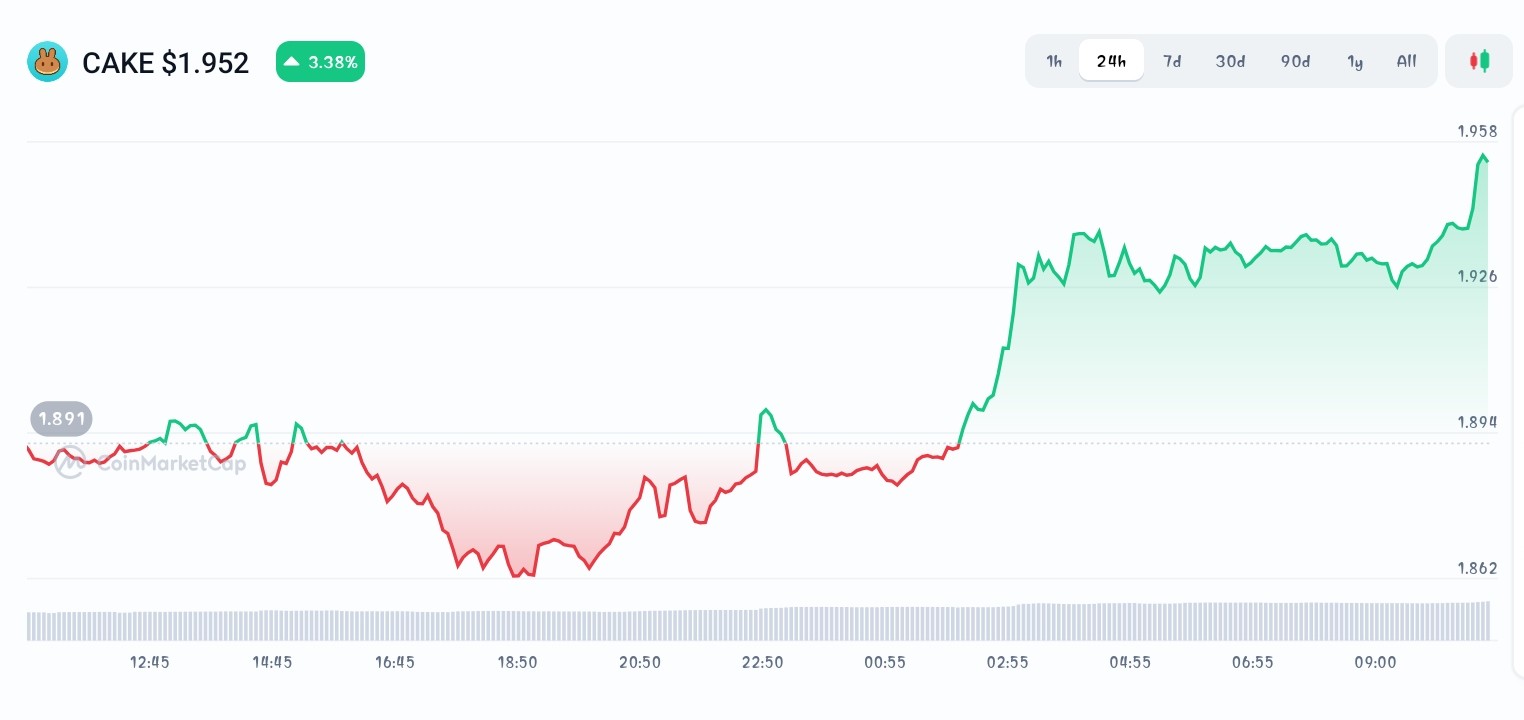Select the 90d timeframe
Image resolution: width=1524 pixels, height=720 pixels.
(1295, 61)
